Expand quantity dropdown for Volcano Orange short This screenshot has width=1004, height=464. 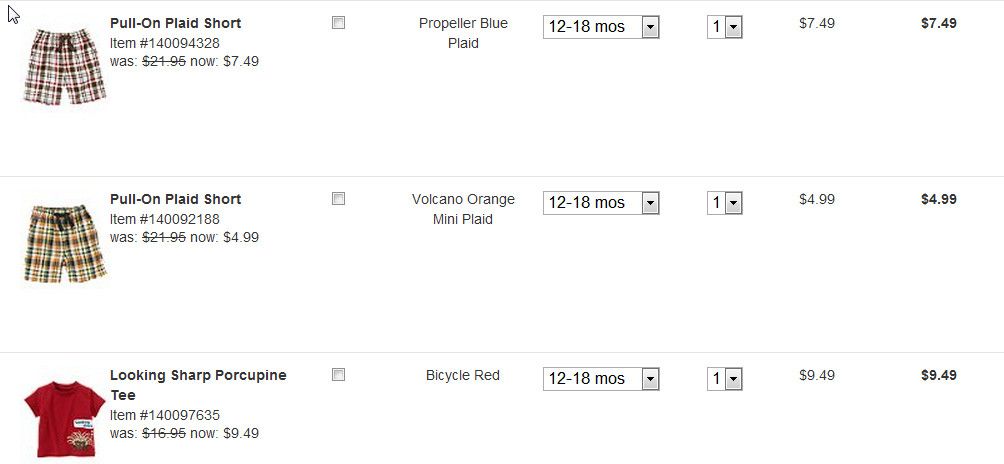point(724,203)
